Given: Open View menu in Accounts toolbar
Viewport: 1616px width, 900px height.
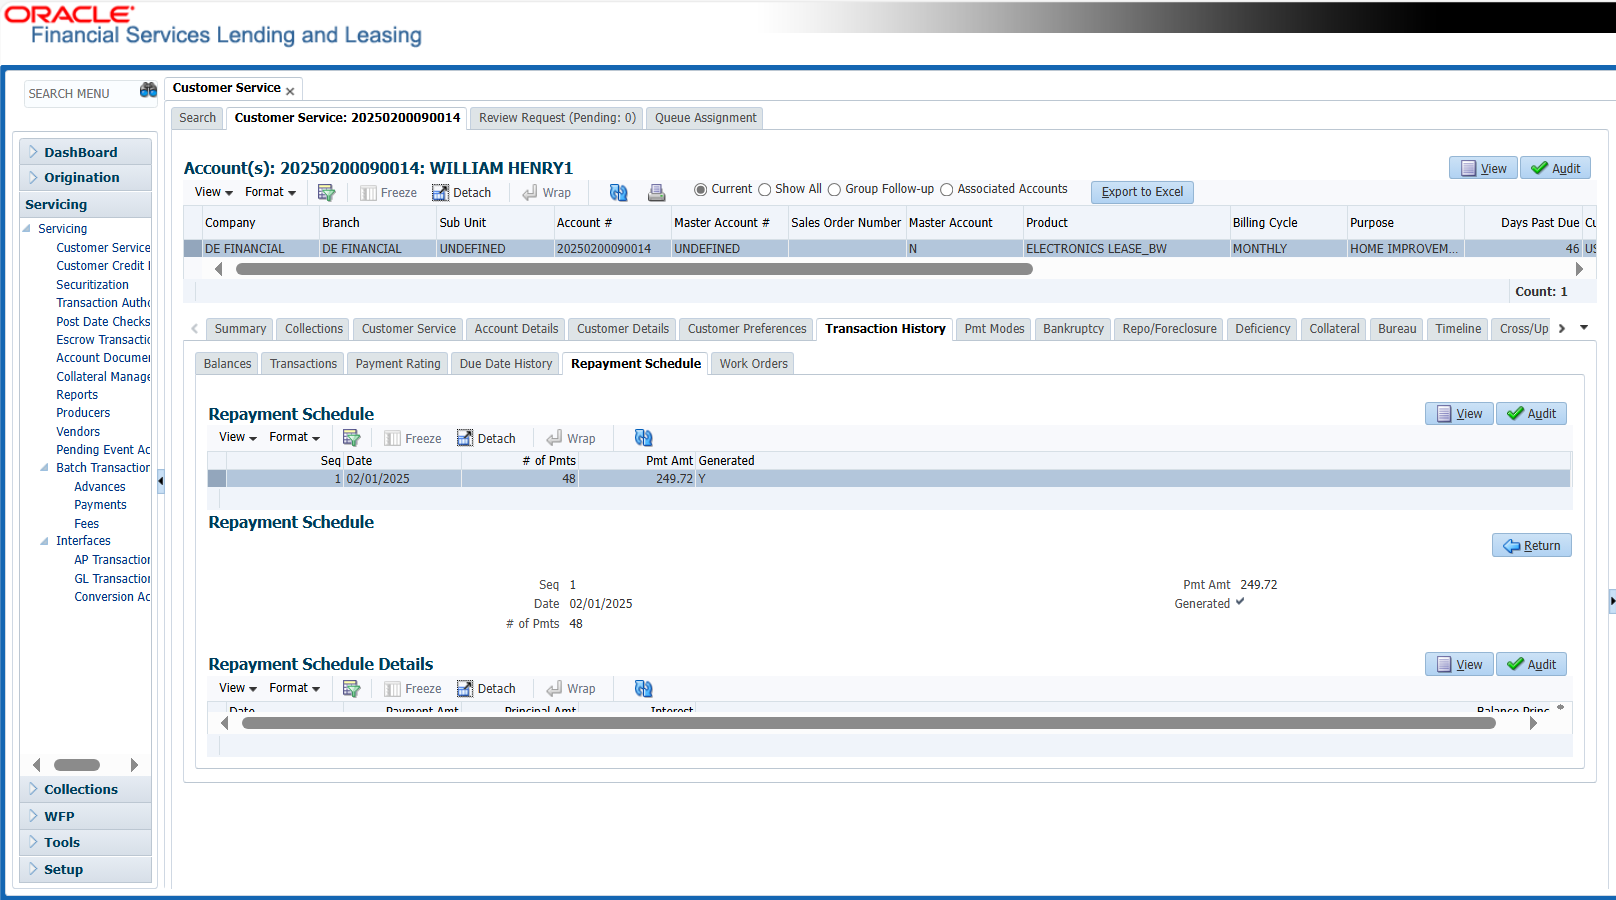Looking at the screenshot, I should coord(213,192).
